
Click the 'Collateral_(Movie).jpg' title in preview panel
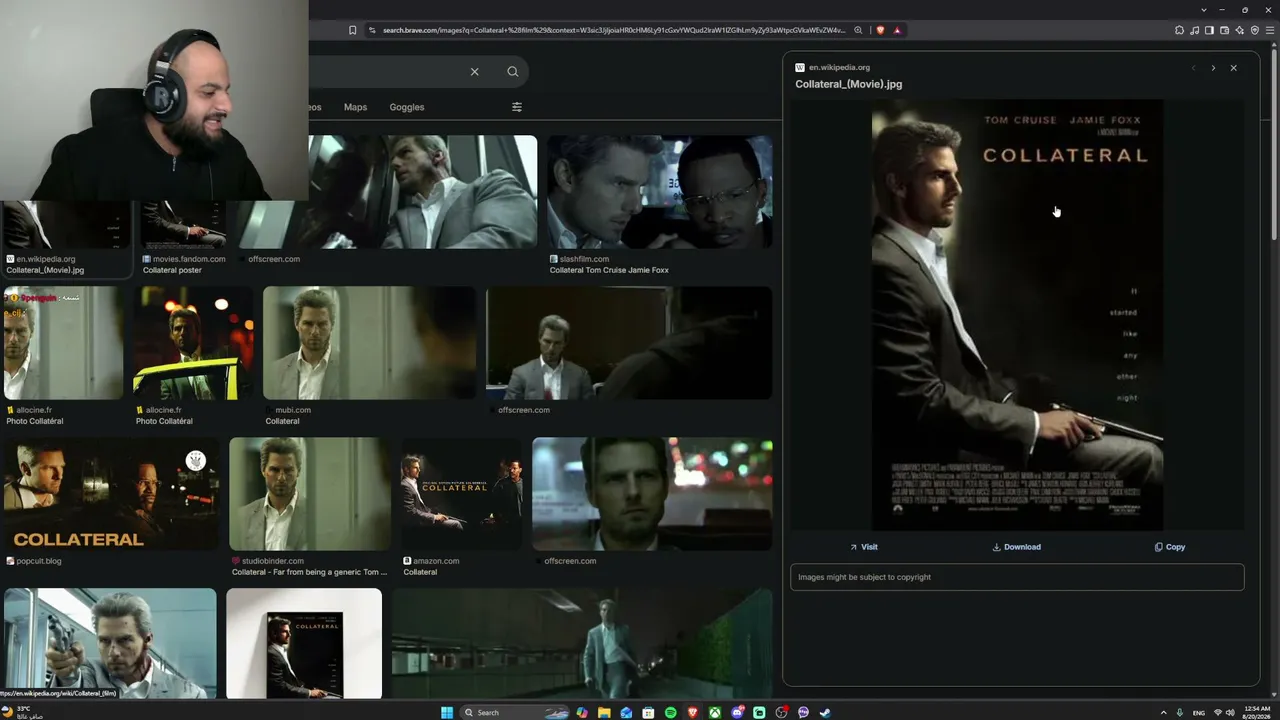point(849,84)
